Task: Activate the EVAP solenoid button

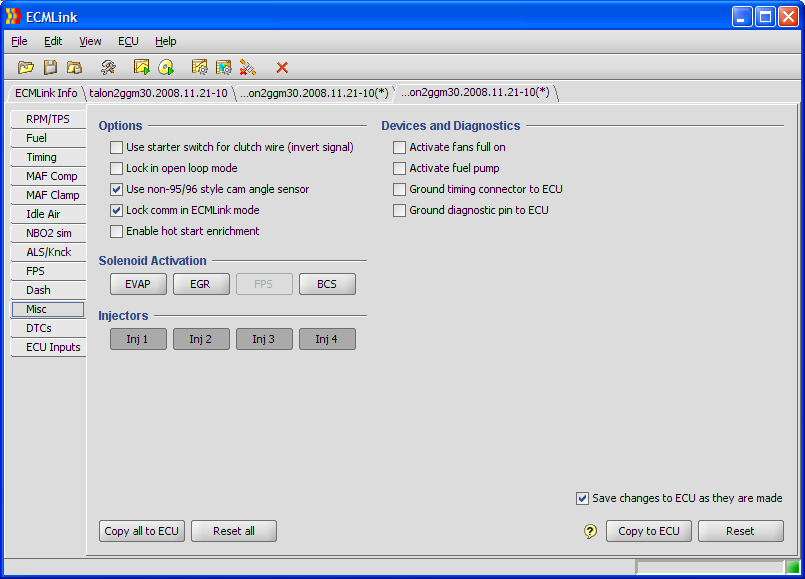Action: [138, 284]
